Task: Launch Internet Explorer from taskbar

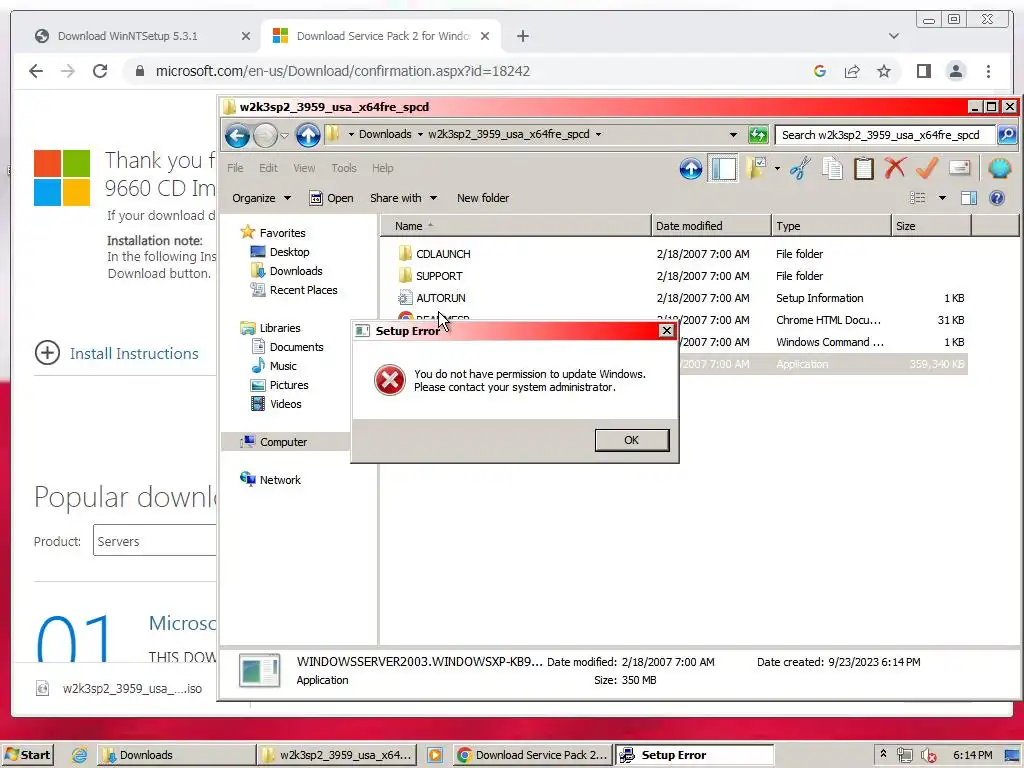Action: (x=80, y=755)
